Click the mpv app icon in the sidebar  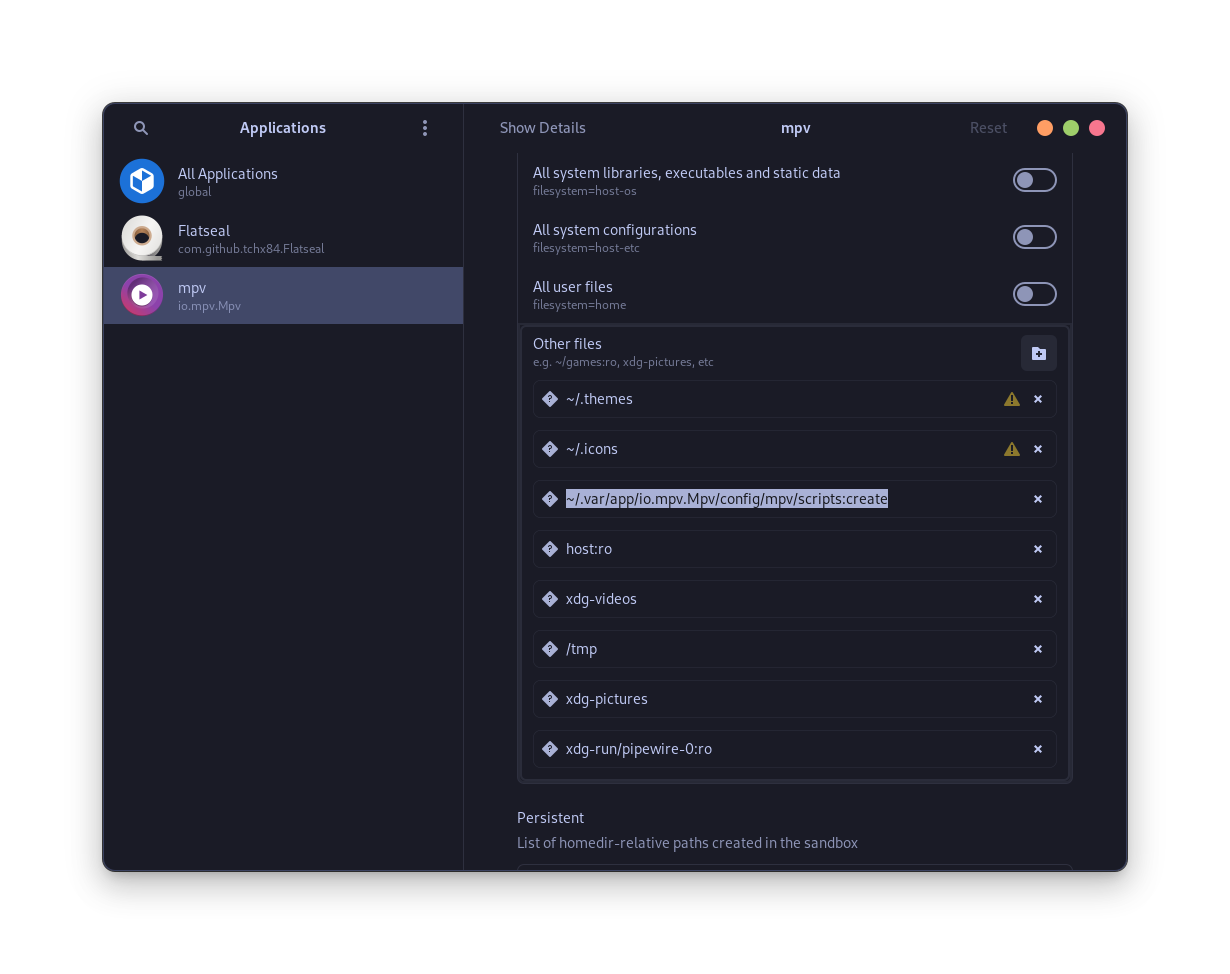(142, 295)
